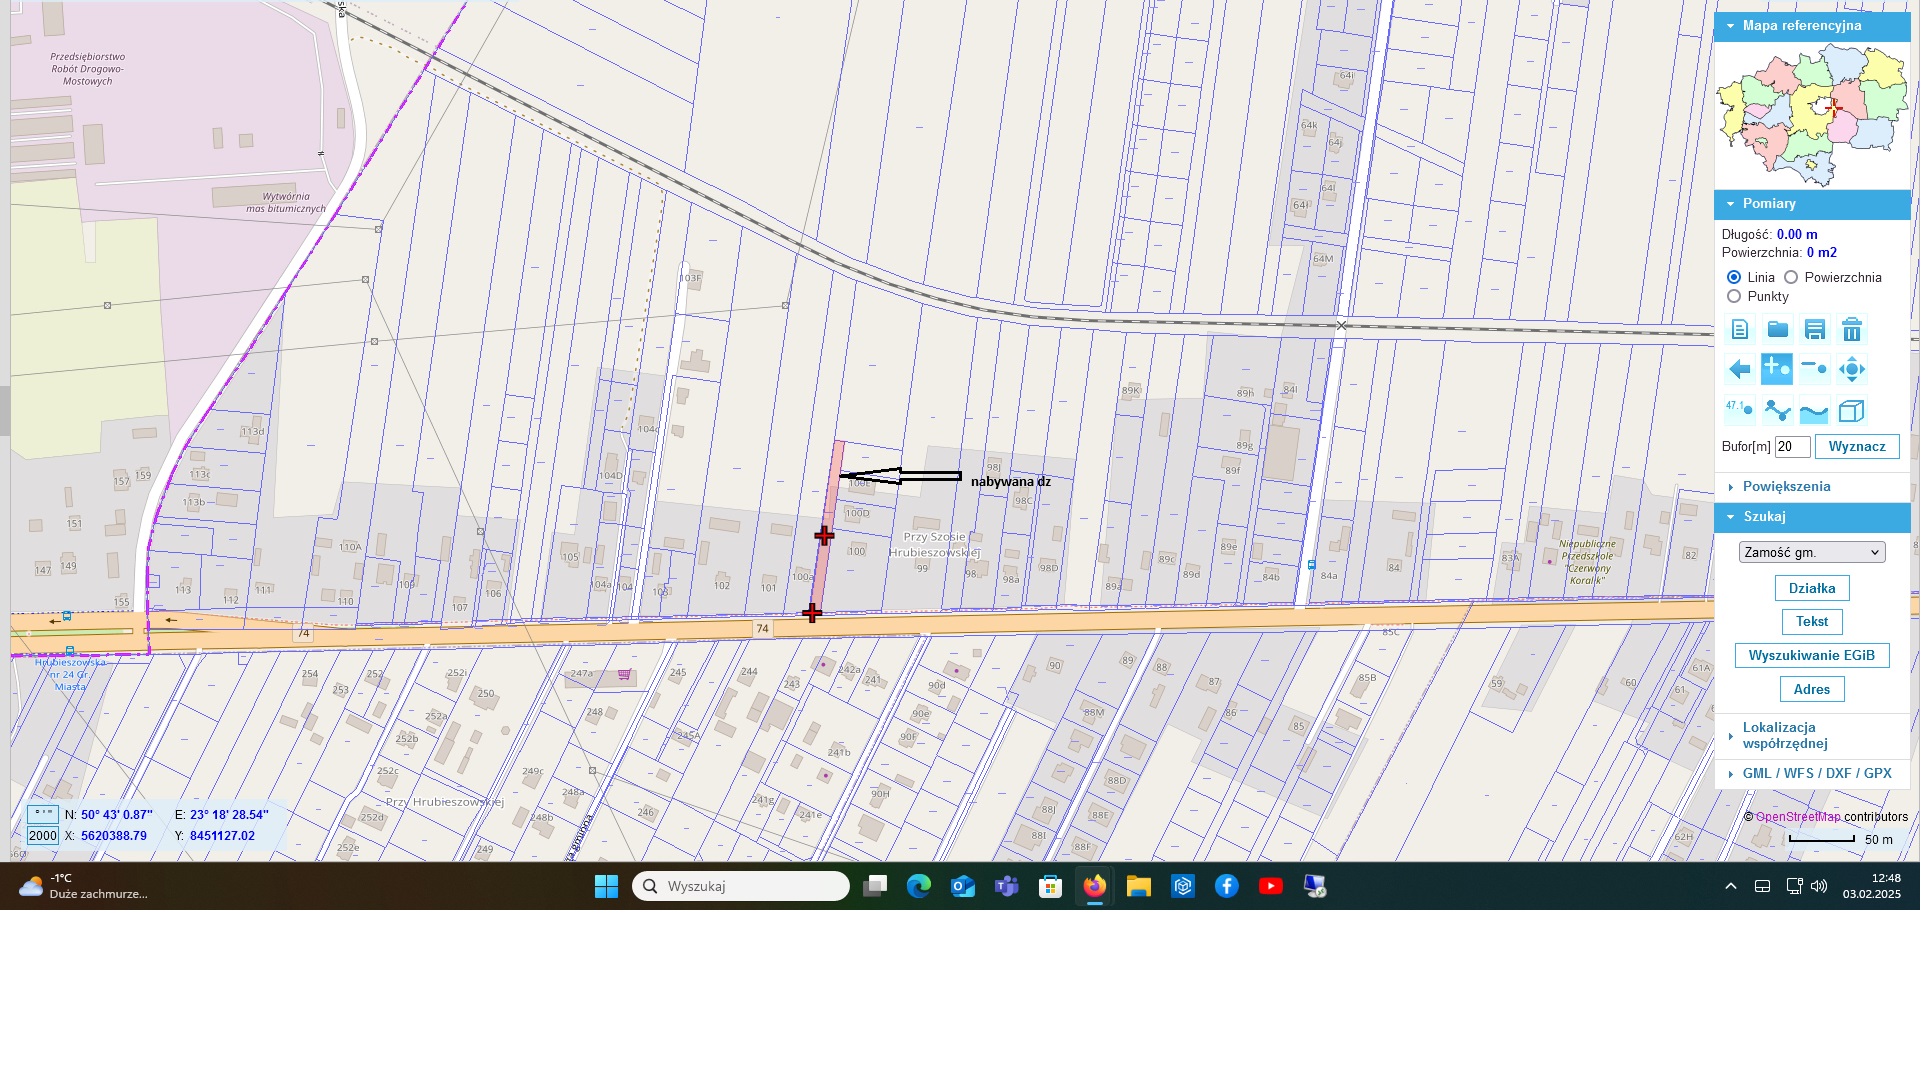Open the terrain profile wave icon

coord(1814,411)
